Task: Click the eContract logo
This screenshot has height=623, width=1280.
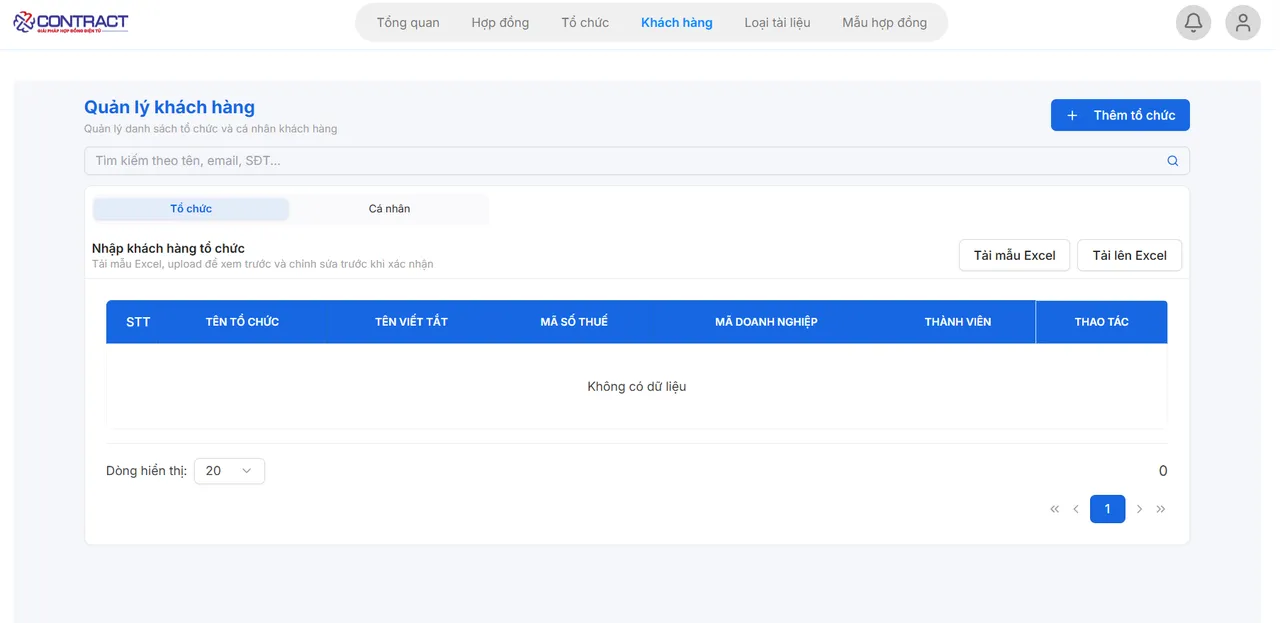Action: 71,22
